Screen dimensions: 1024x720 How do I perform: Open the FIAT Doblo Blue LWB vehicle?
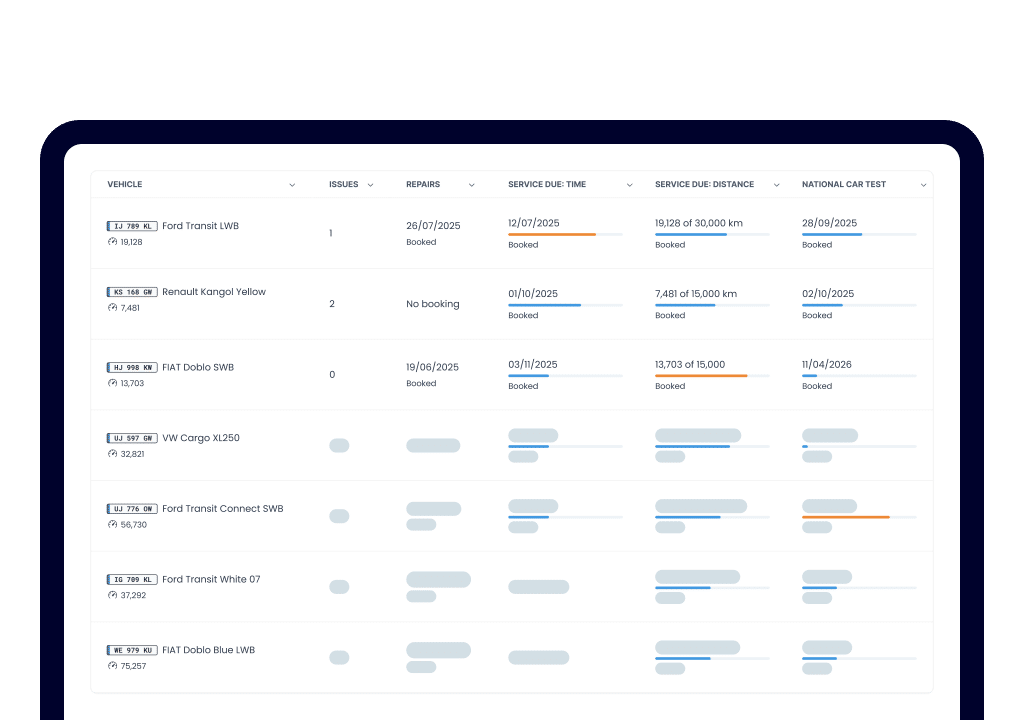[208, 650]
